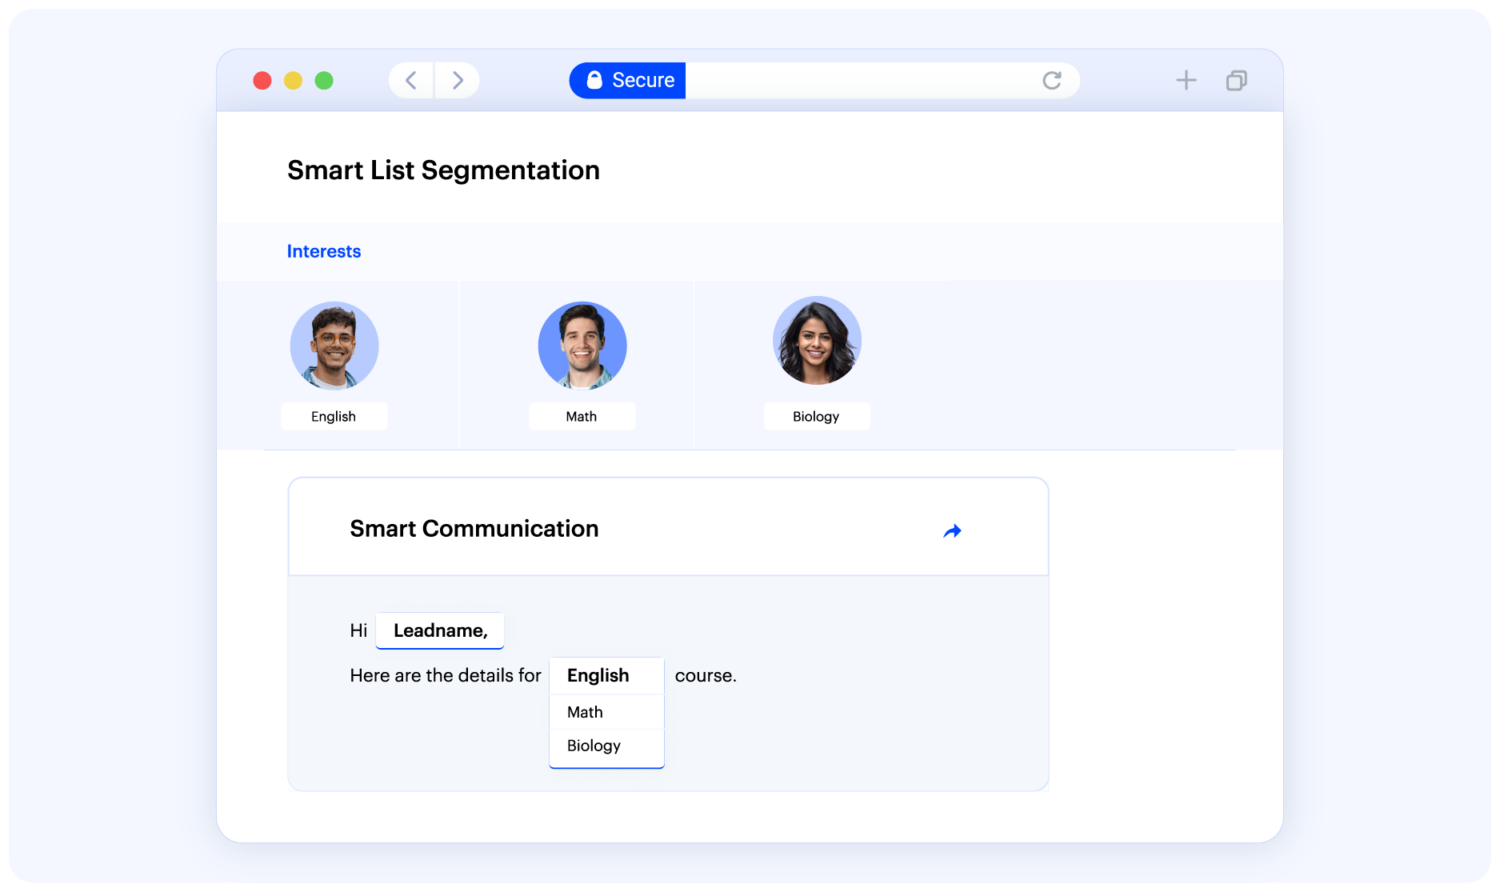
Task: Select the Interests tab
Action: point(323,252)
